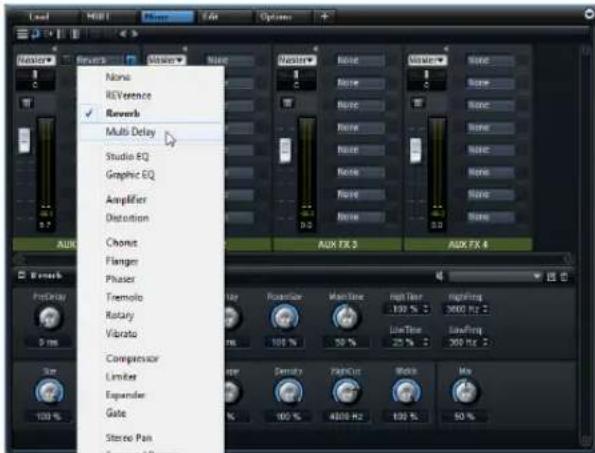The width and height of the screenshot is (595, 453).
Task: Open the first None slot on AUX FX 2
Action: pyautogui.click(x=230, y=60)
